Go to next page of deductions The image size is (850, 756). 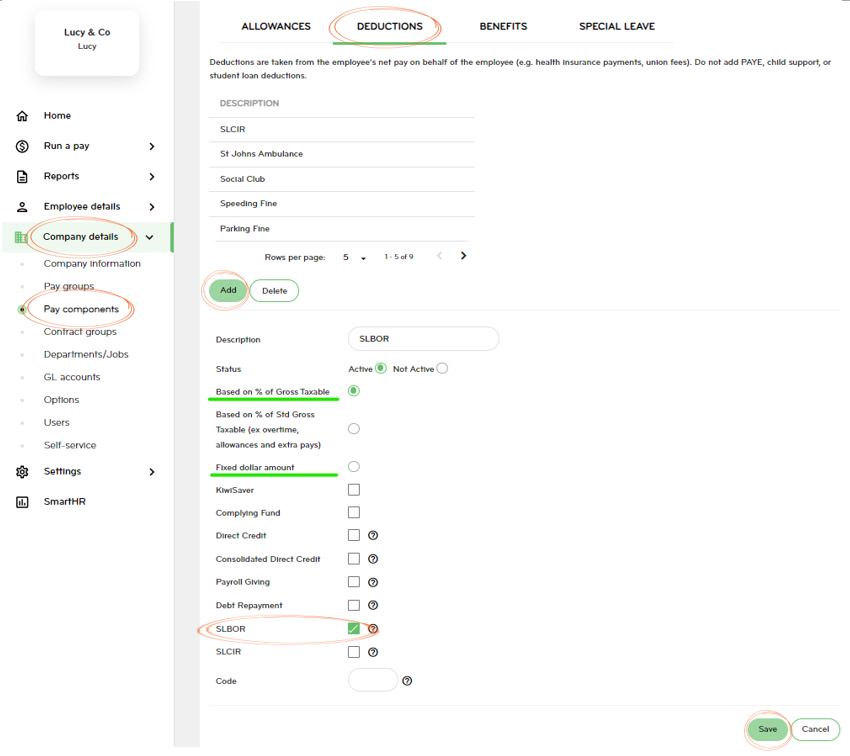tap(463, 256)
